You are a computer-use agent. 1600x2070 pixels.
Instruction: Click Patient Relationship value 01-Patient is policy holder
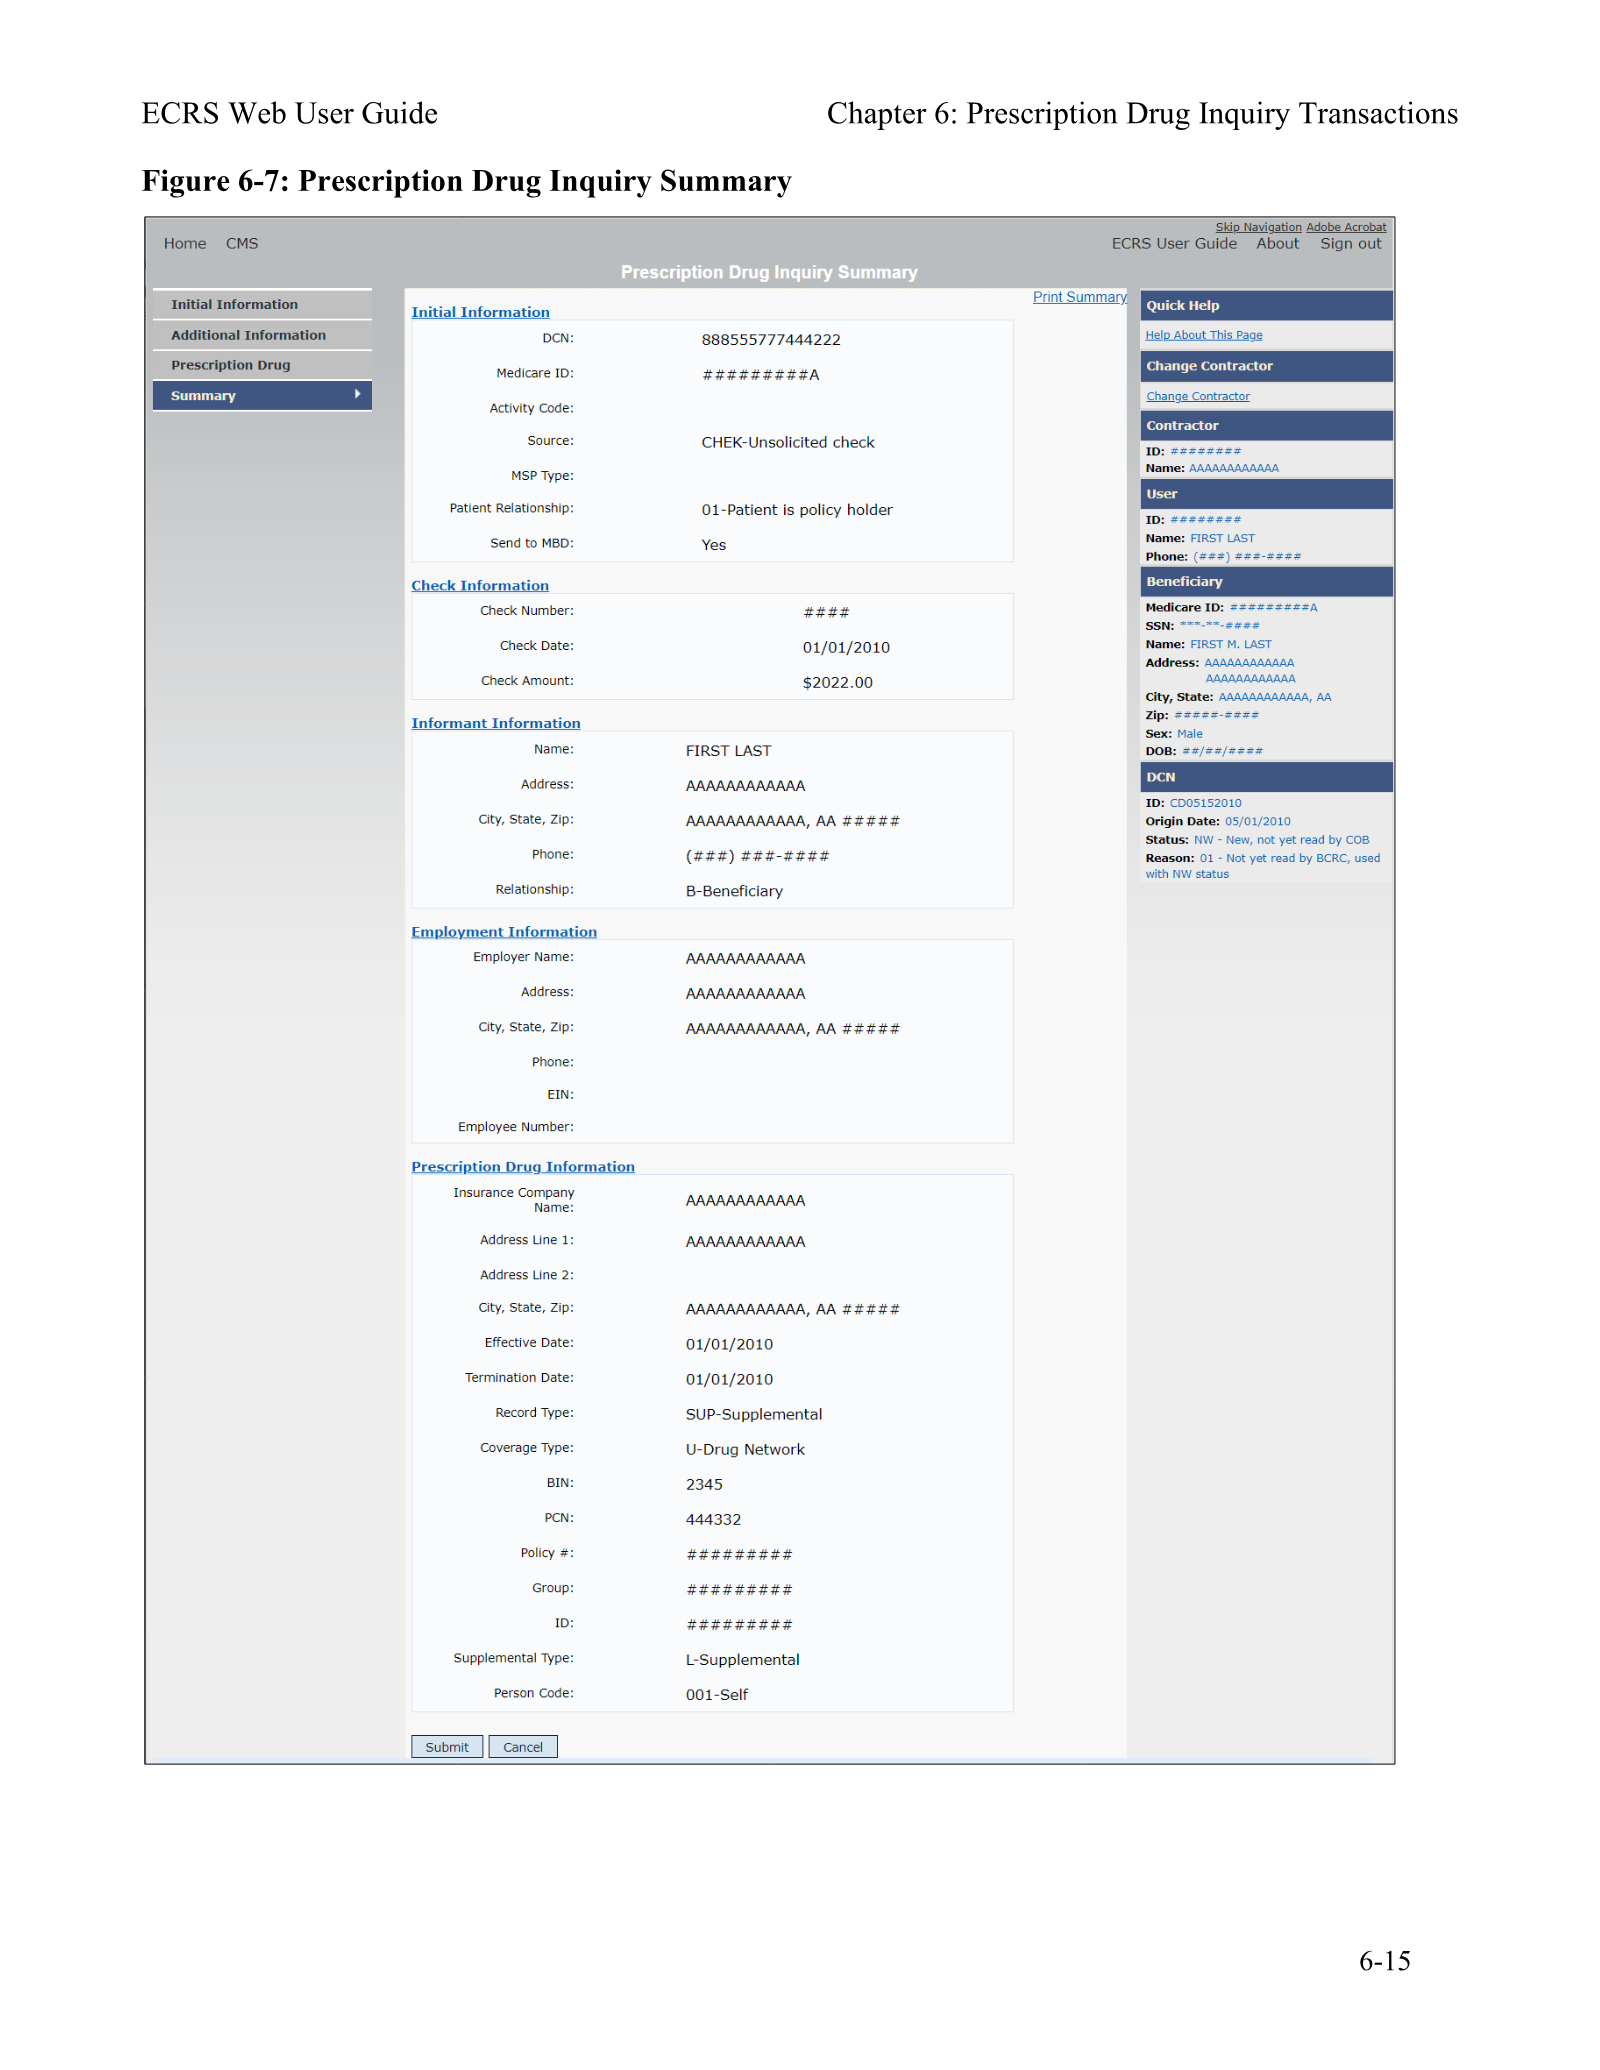797,510
